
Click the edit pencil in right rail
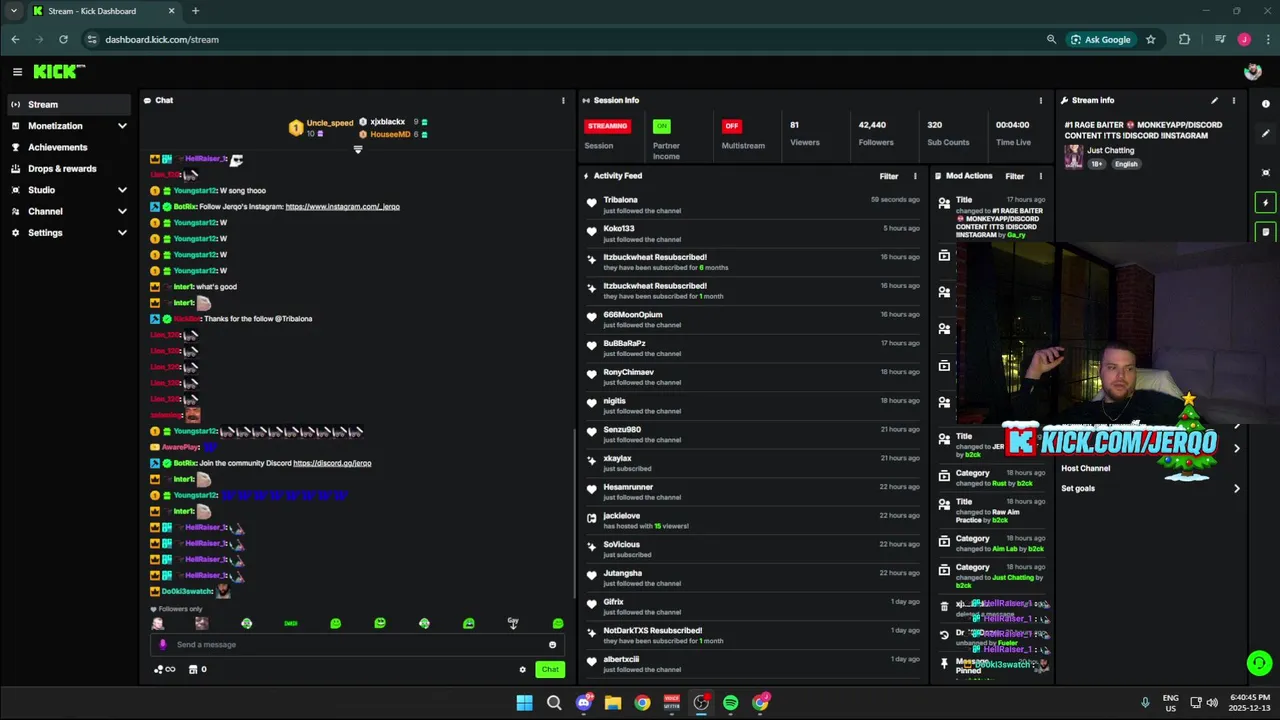coord(1265,134)
